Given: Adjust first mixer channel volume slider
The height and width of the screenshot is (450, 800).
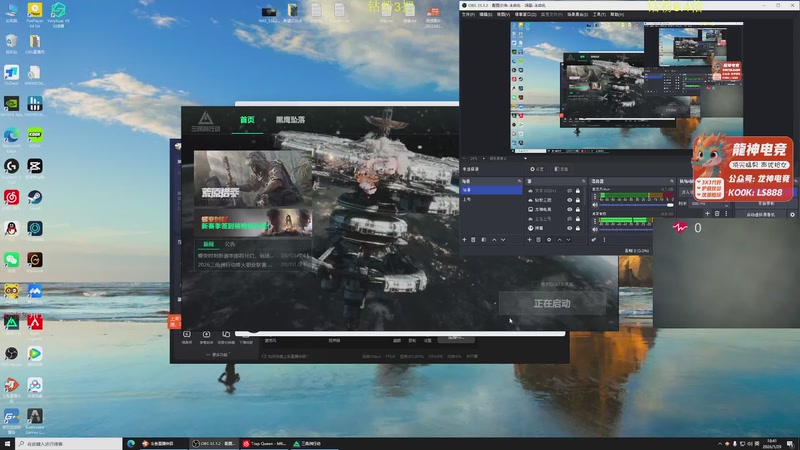Looking at the screenshot, I should (x=636, y=205).
